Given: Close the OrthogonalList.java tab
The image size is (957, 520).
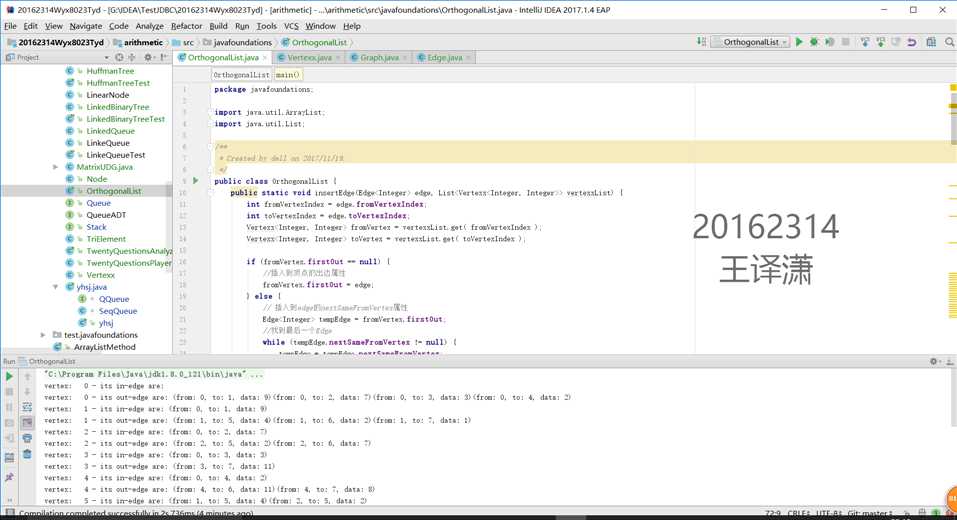Looking at the screenshot, I should 265,57.
